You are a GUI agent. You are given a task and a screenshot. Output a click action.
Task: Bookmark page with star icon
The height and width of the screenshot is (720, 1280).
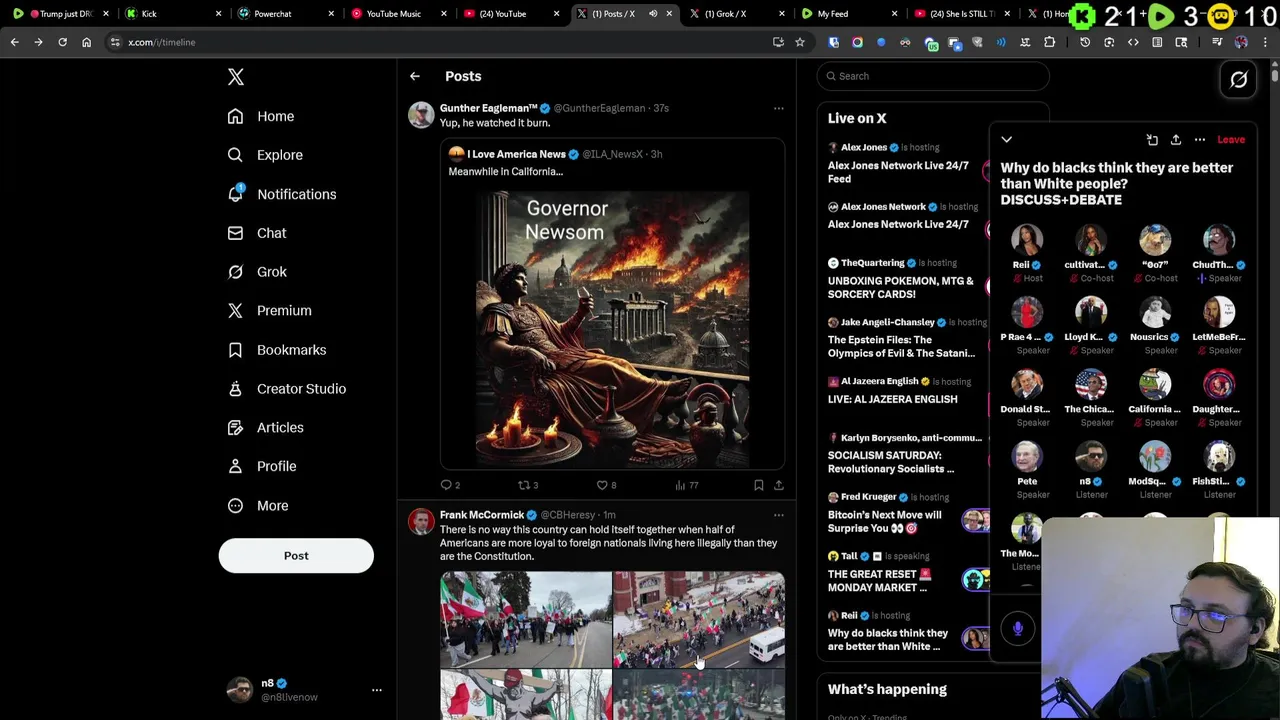pyautogui.click(x=800, y=42)
